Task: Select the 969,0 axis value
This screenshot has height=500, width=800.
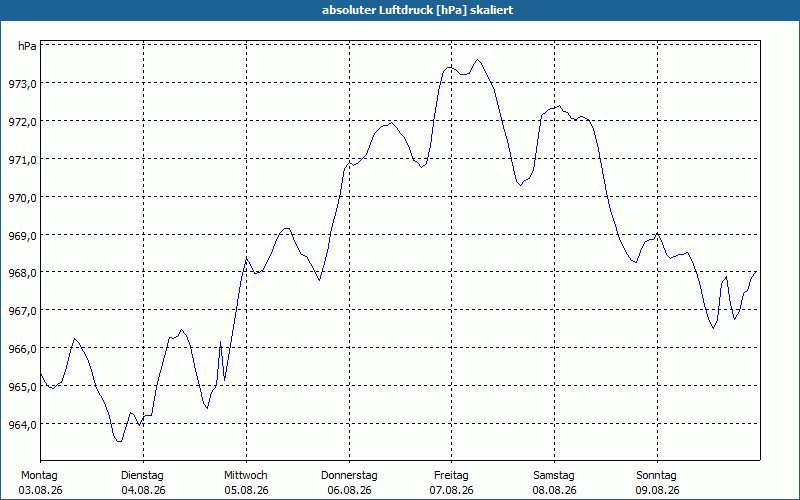Action: 22,236
